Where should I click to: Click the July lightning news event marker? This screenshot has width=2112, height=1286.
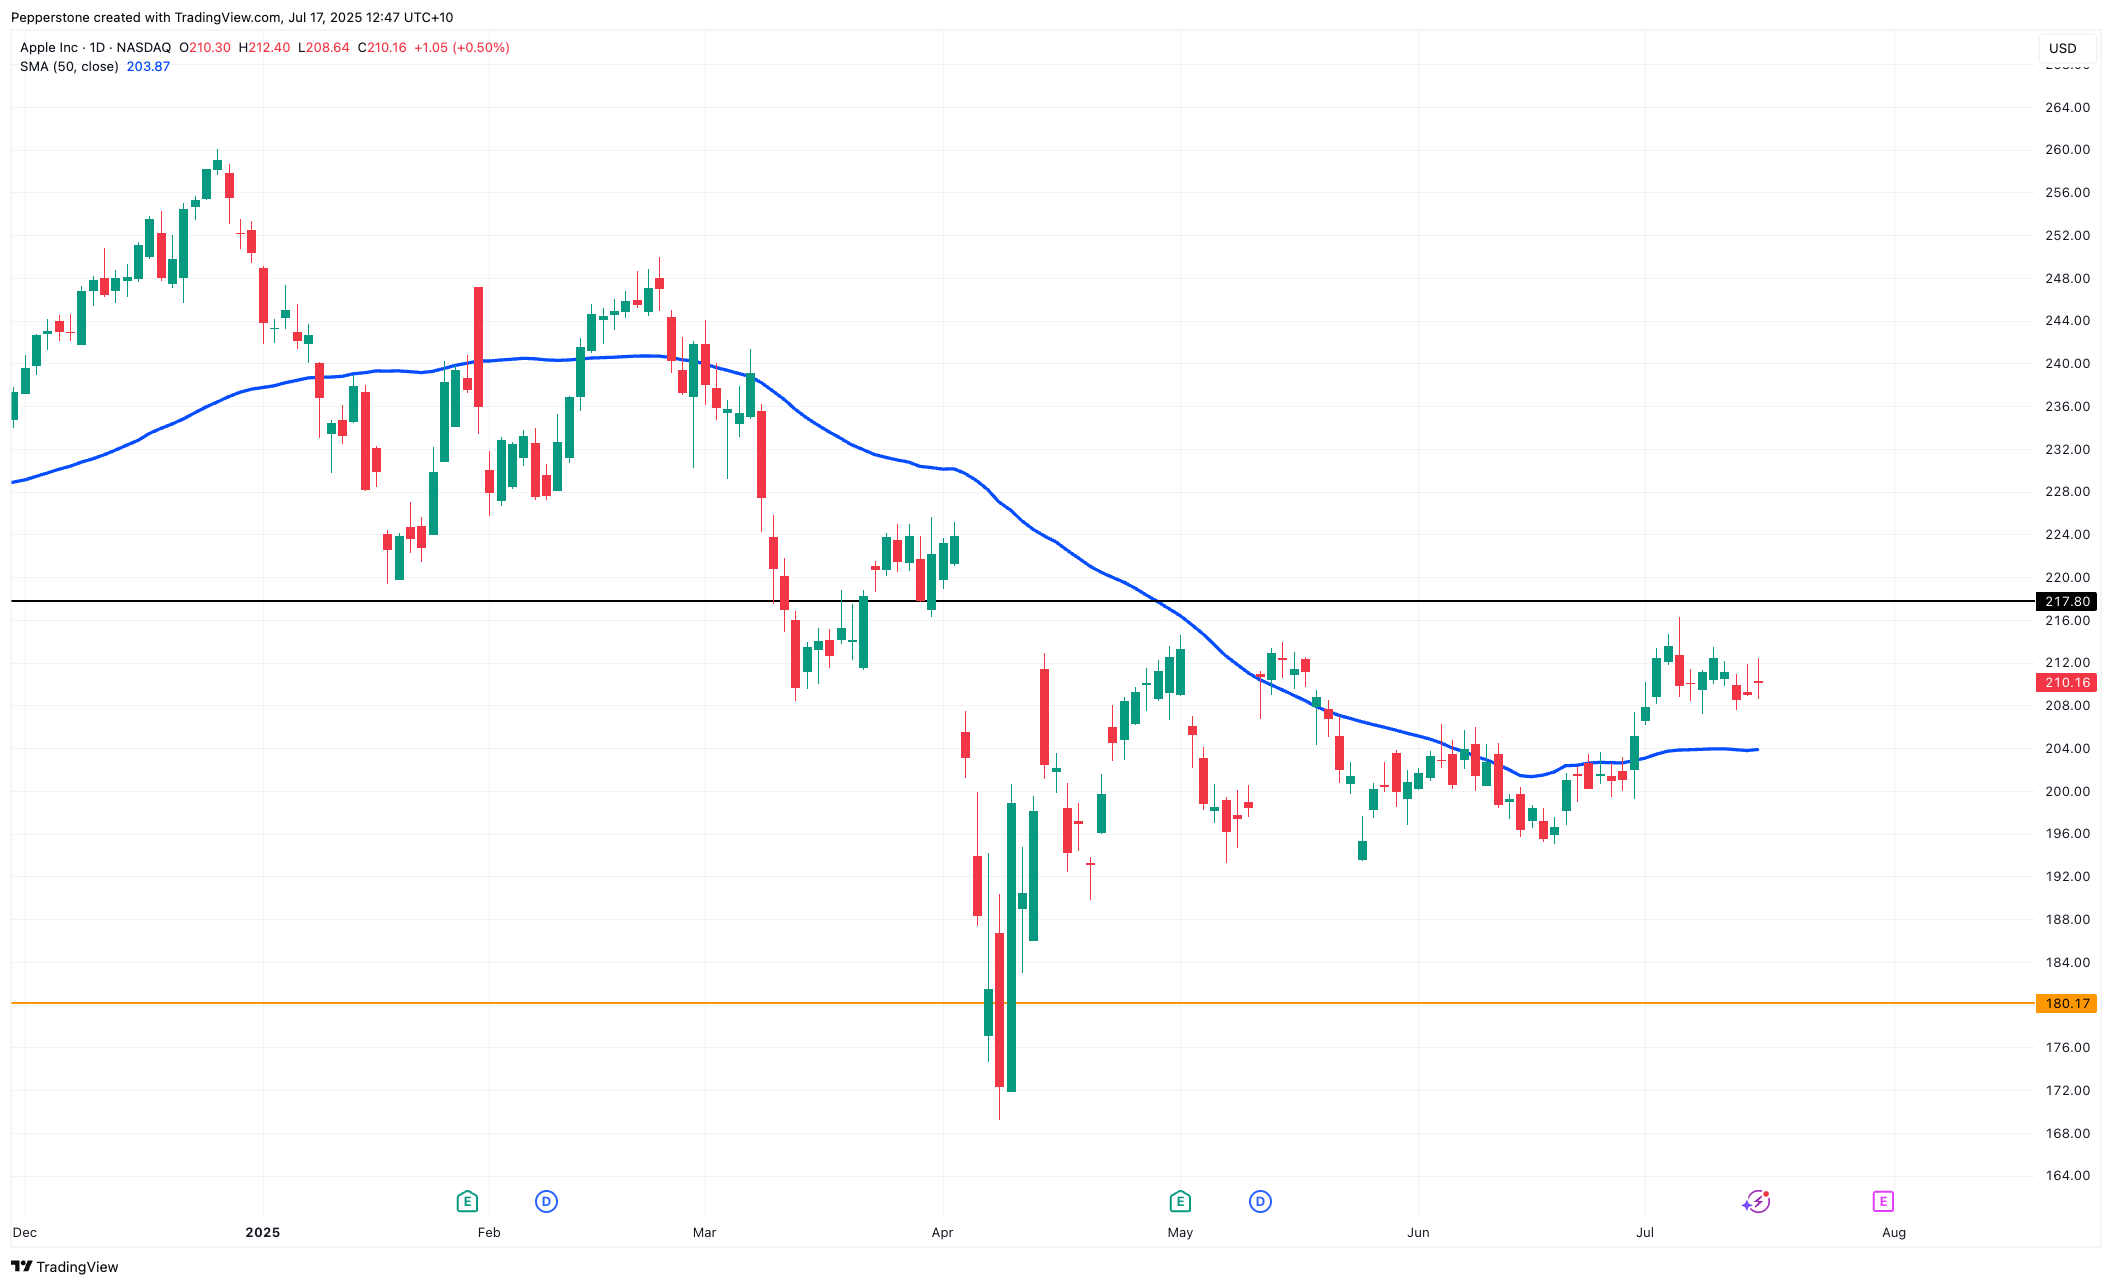[x=1757, y=1201]
